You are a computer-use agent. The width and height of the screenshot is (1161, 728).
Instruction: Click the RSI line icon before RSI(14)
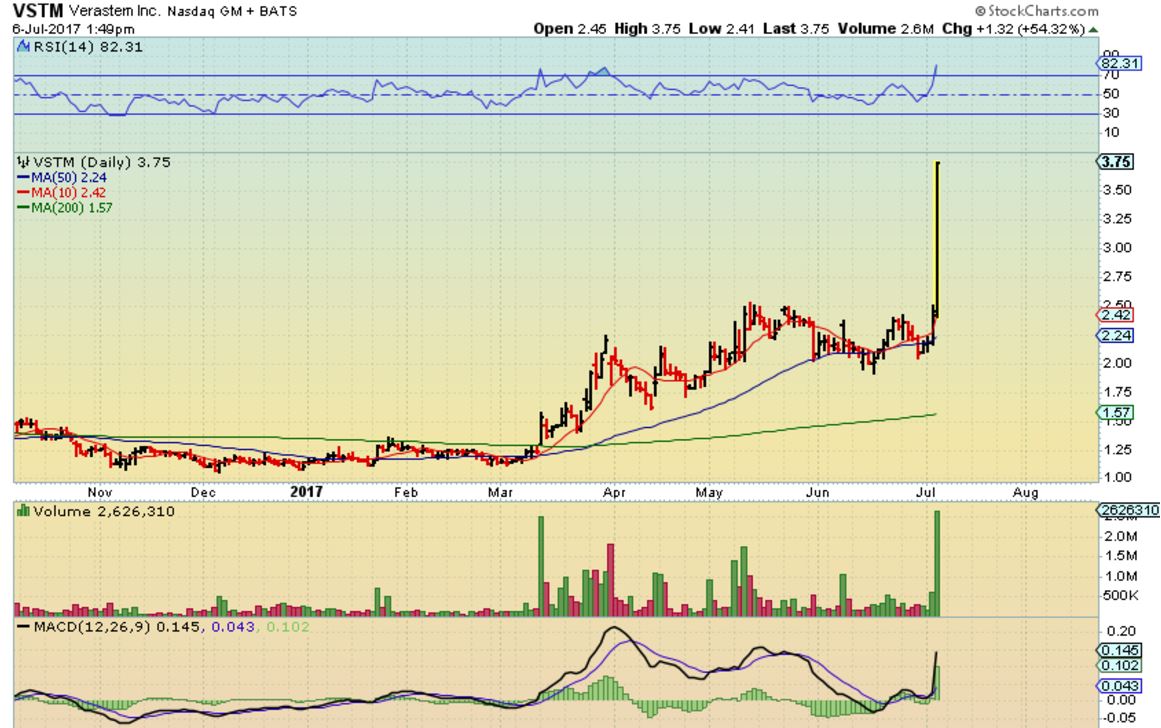coord(24,47)
